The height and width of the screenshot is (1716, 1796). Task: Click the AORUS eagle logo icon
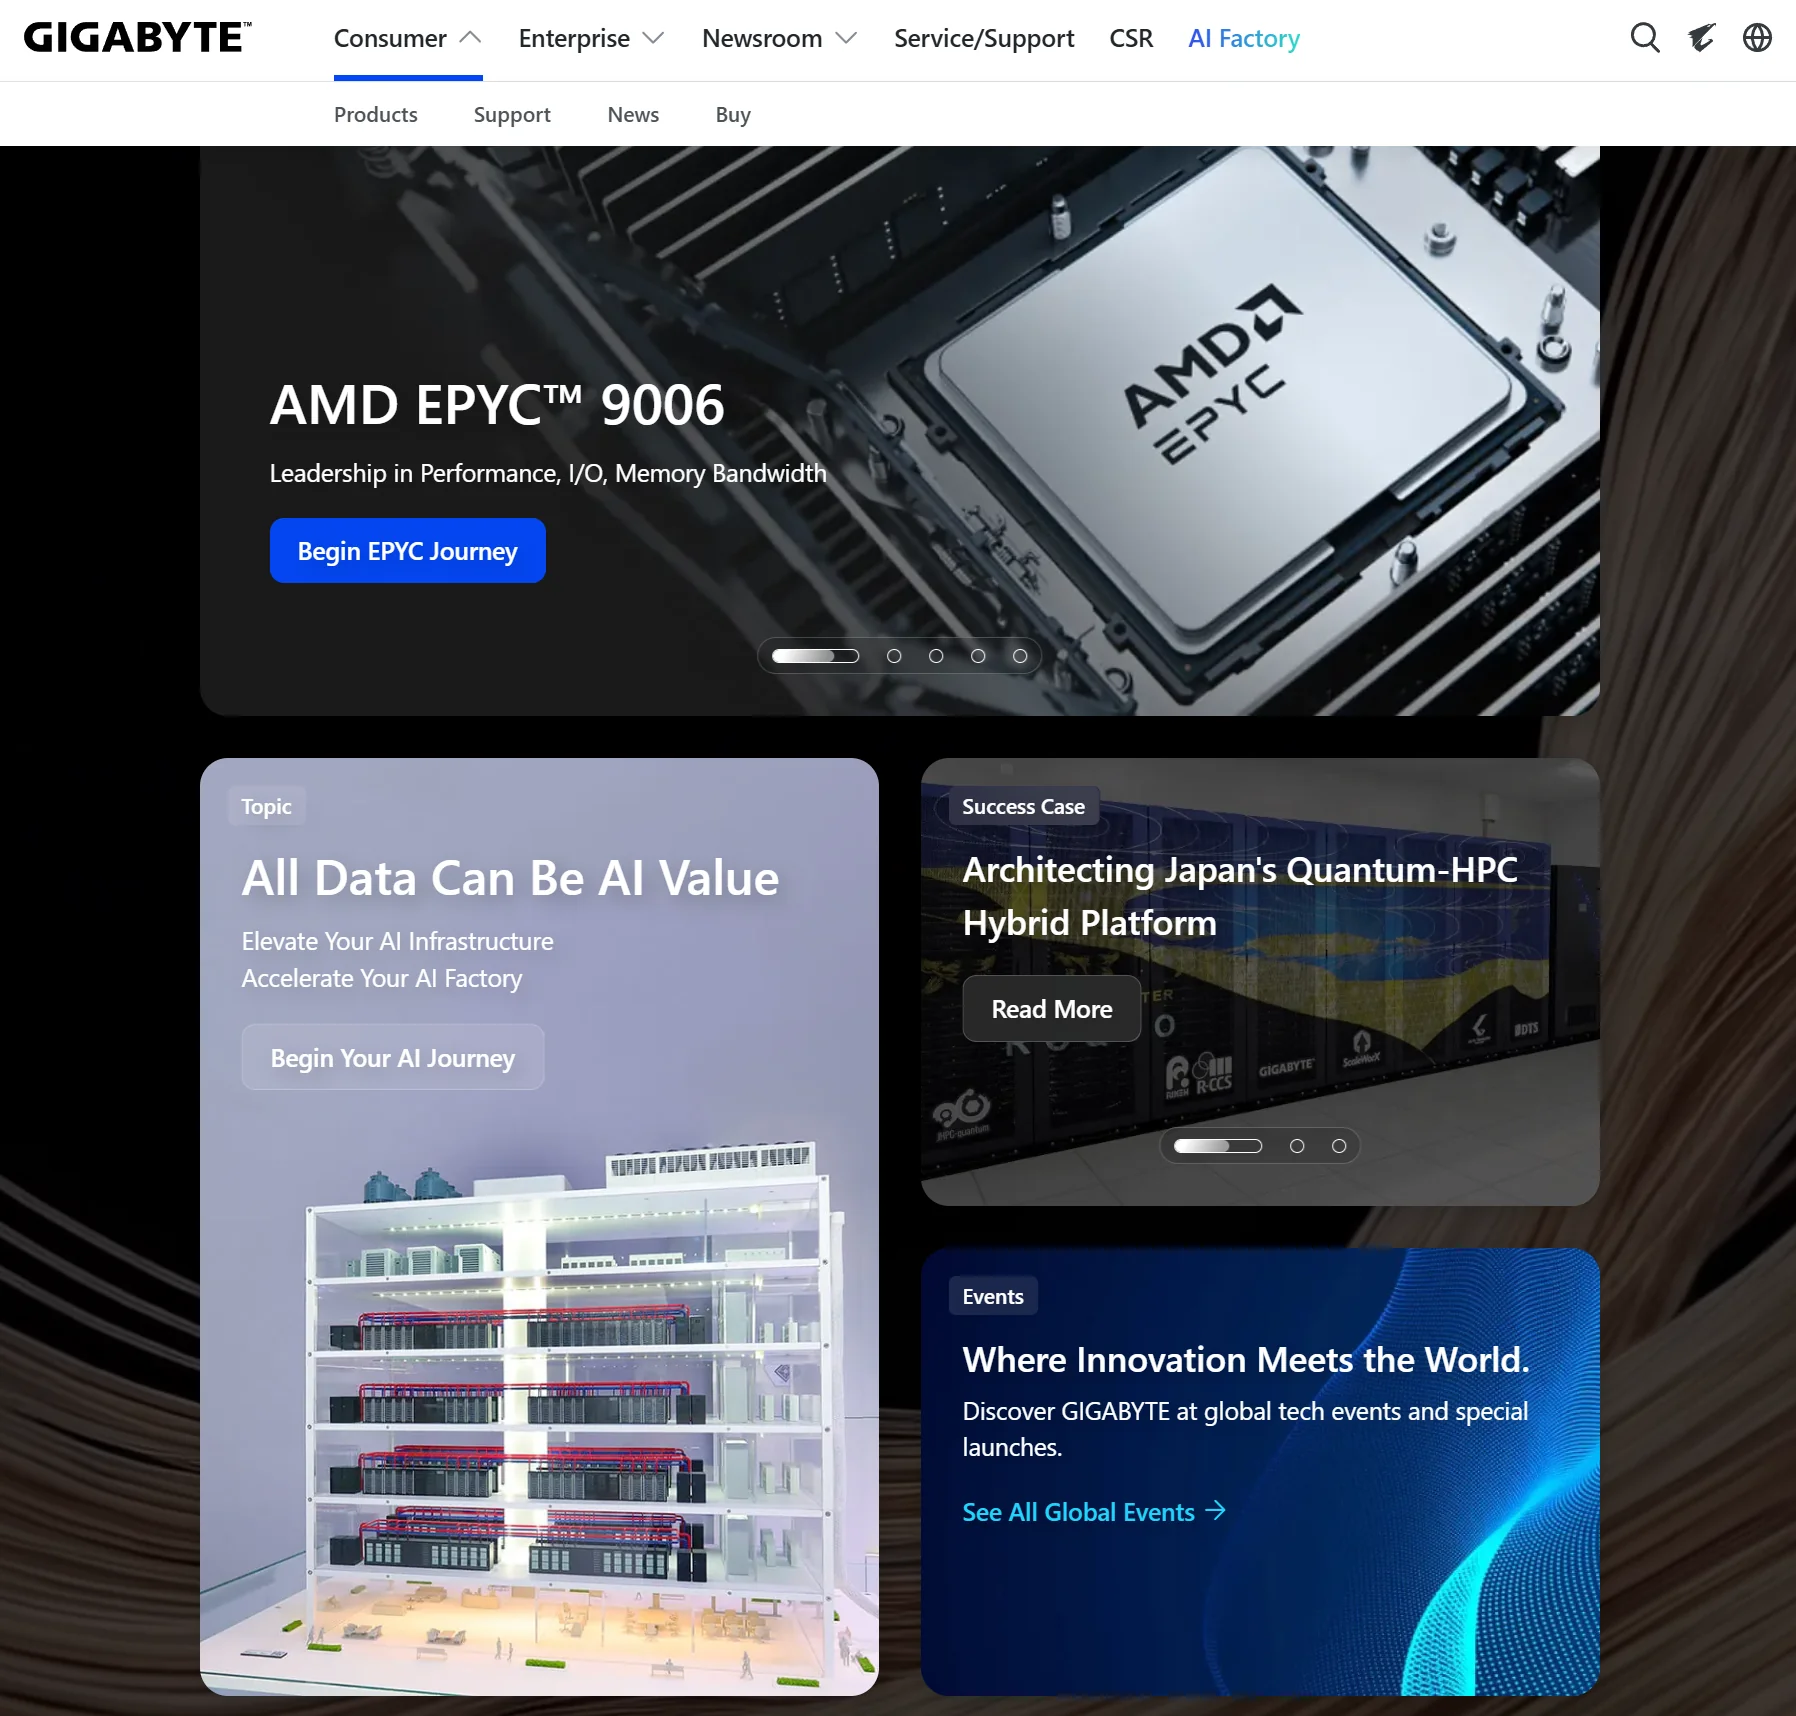1701,38
